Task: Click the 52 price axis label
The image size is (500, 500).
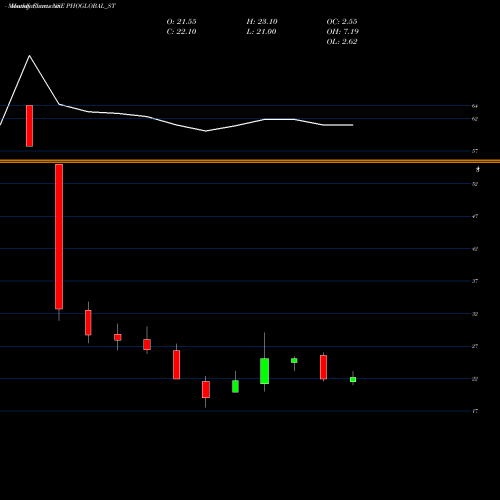Action: [475, 184]
